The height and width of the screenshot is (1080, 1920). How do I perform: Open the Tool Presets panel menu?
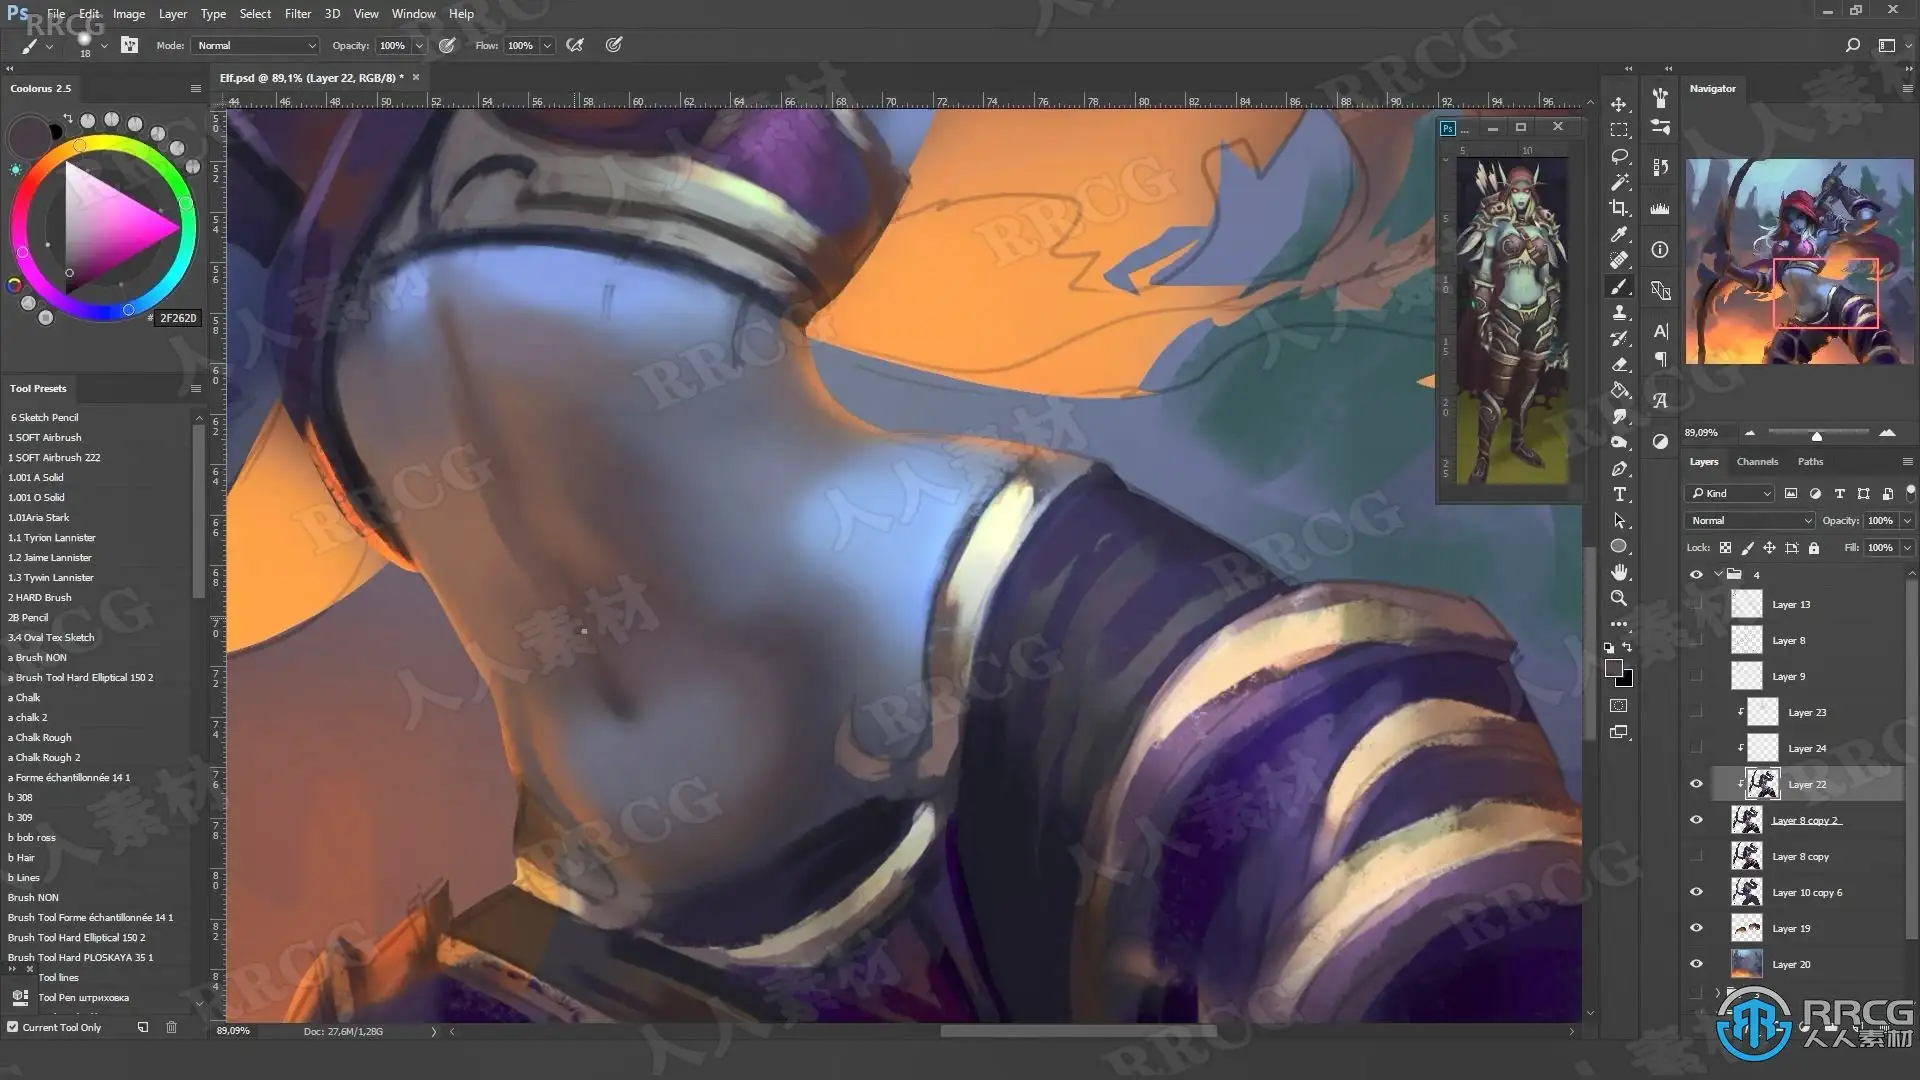click(x=196, y=388)
